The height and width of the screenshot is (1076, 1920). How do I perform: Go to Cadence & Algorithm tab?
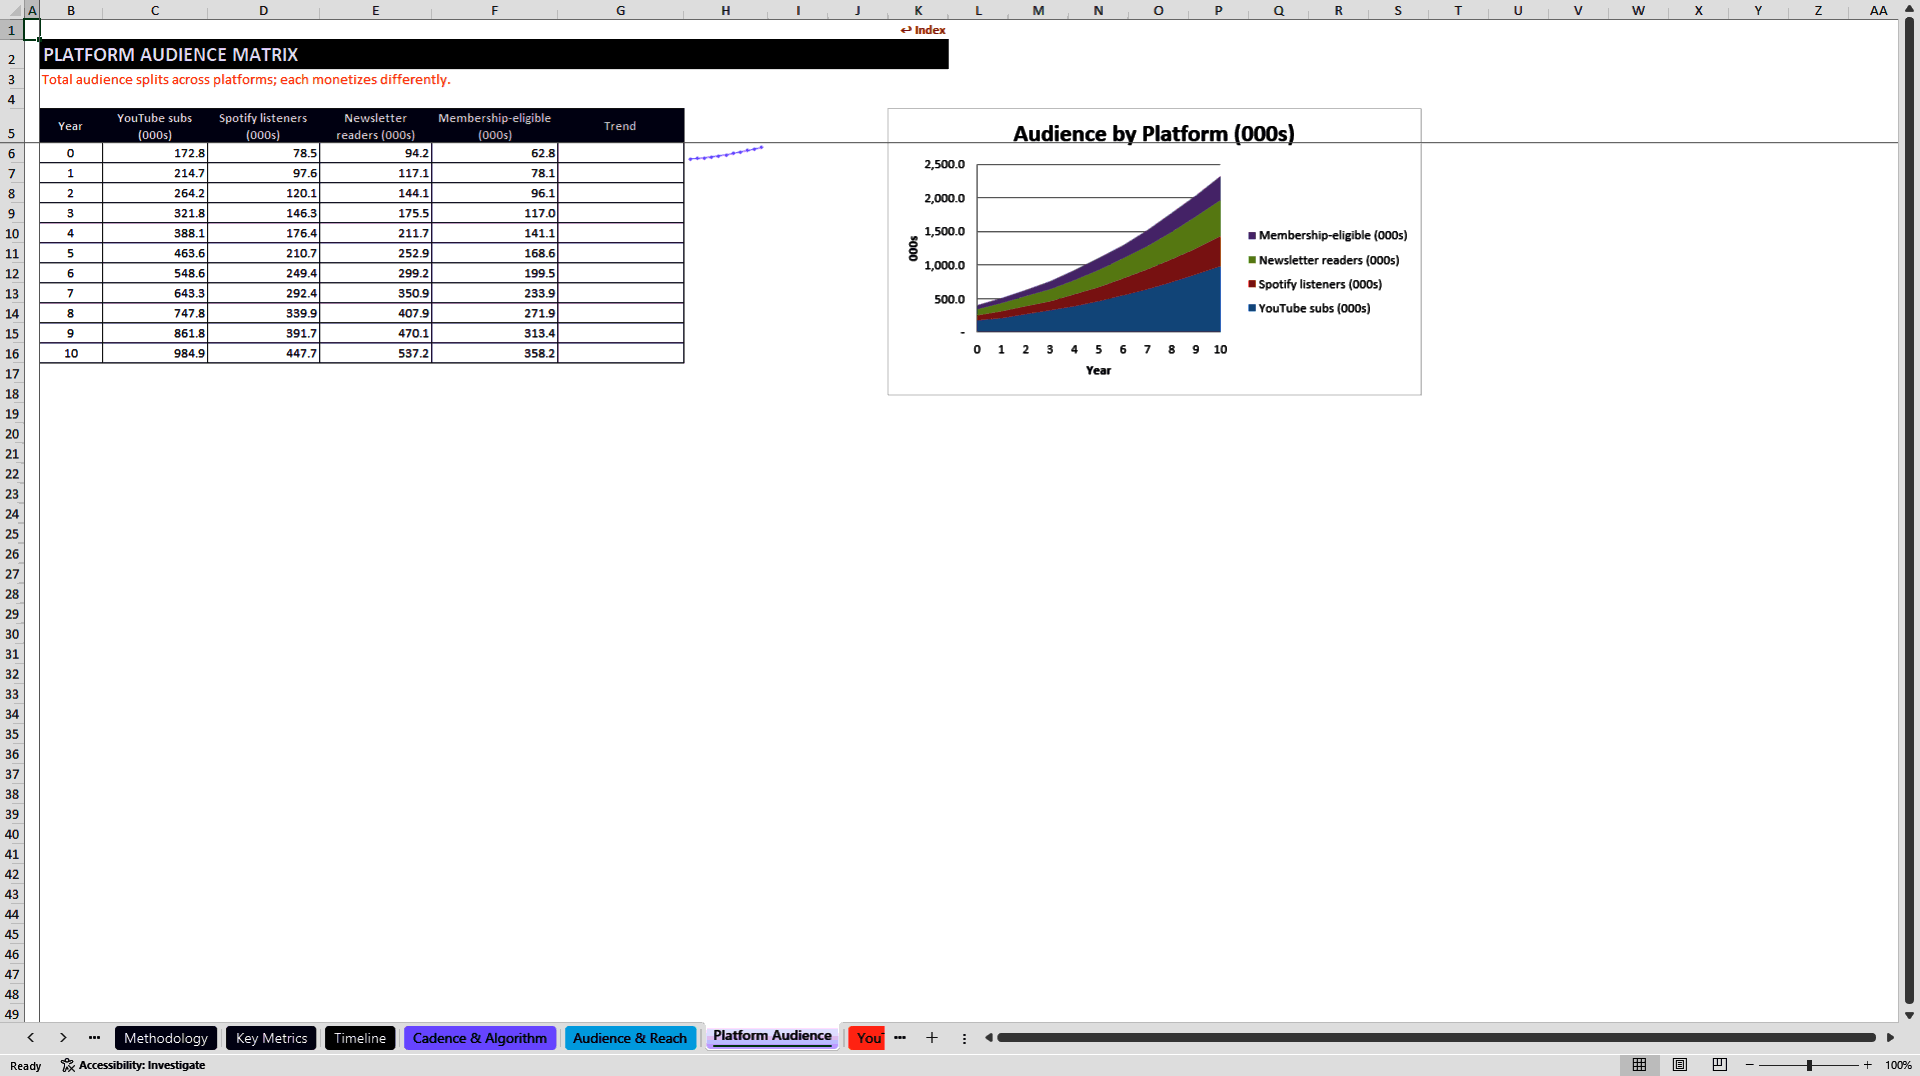tap(480, 1038)
